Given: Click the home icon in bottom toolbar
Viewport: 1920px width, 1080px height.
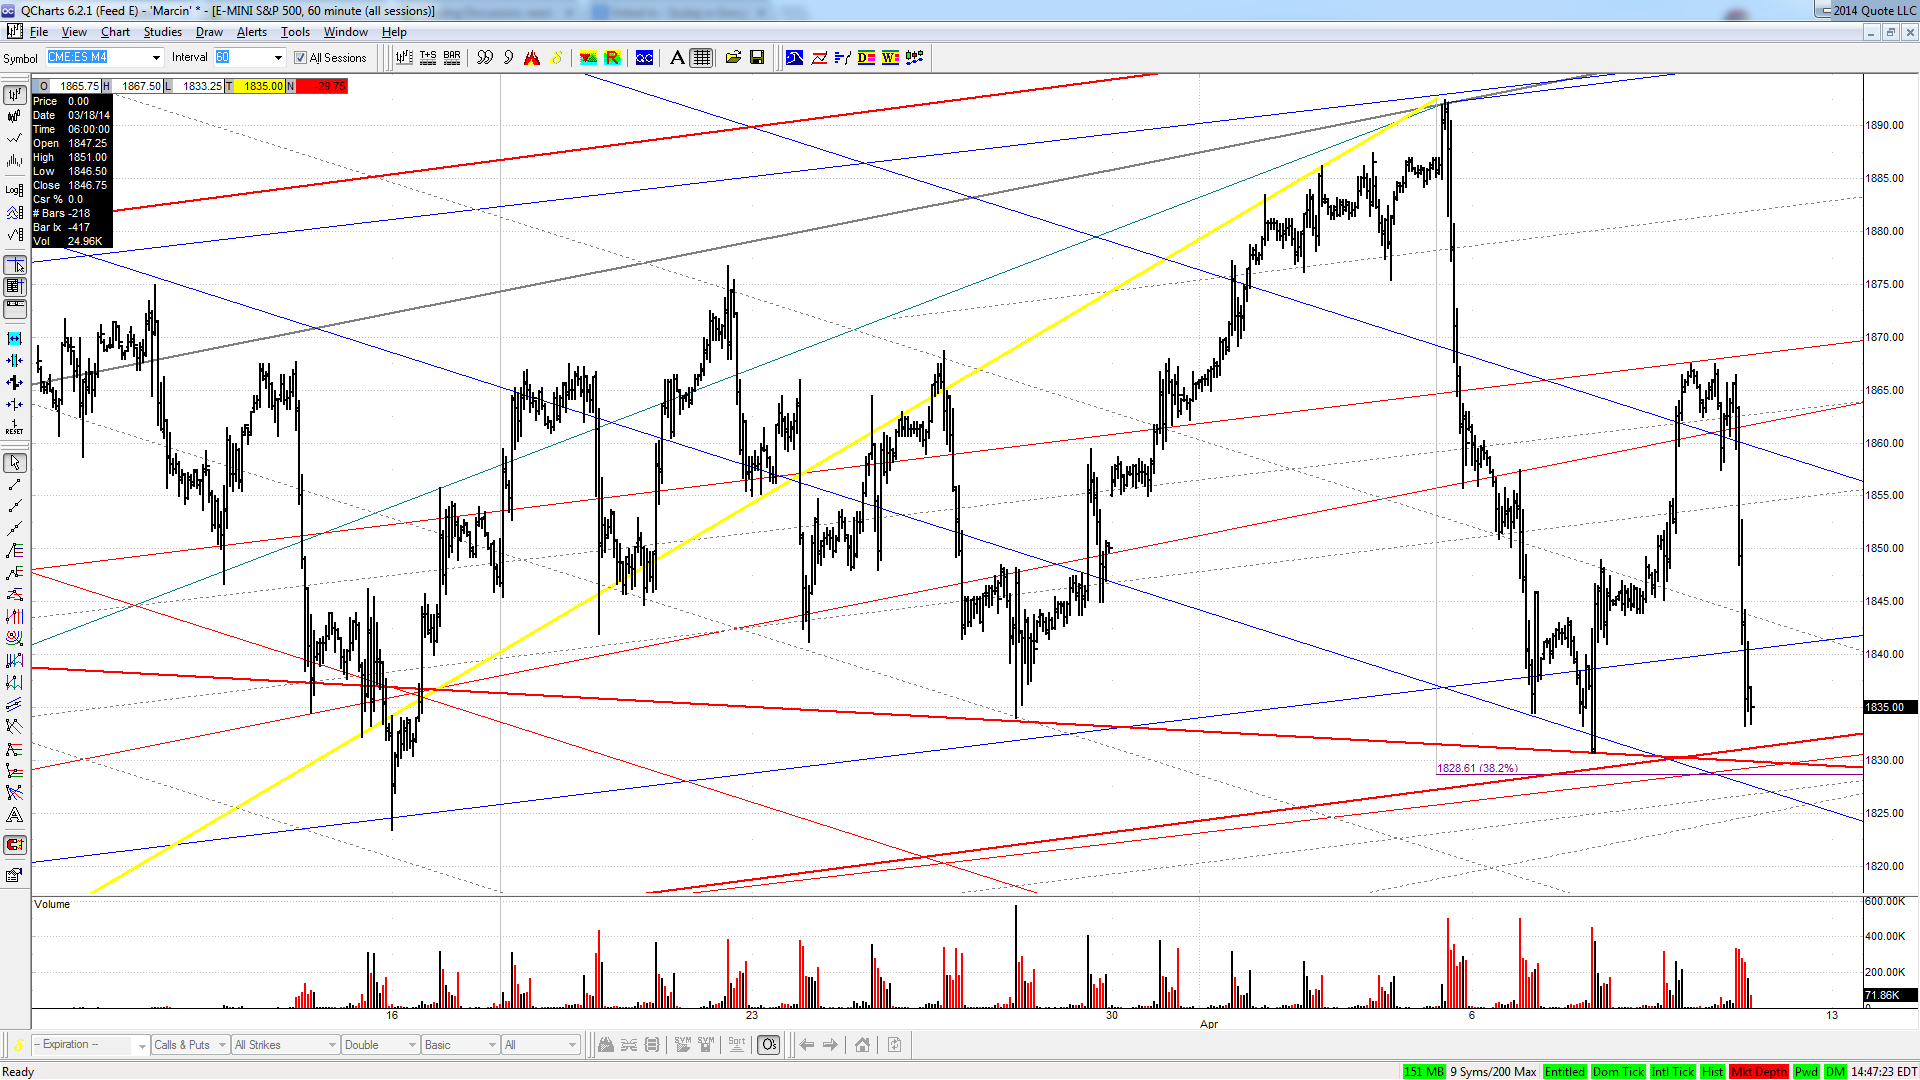Looking at the screenshot, I should click(862, 1045).
